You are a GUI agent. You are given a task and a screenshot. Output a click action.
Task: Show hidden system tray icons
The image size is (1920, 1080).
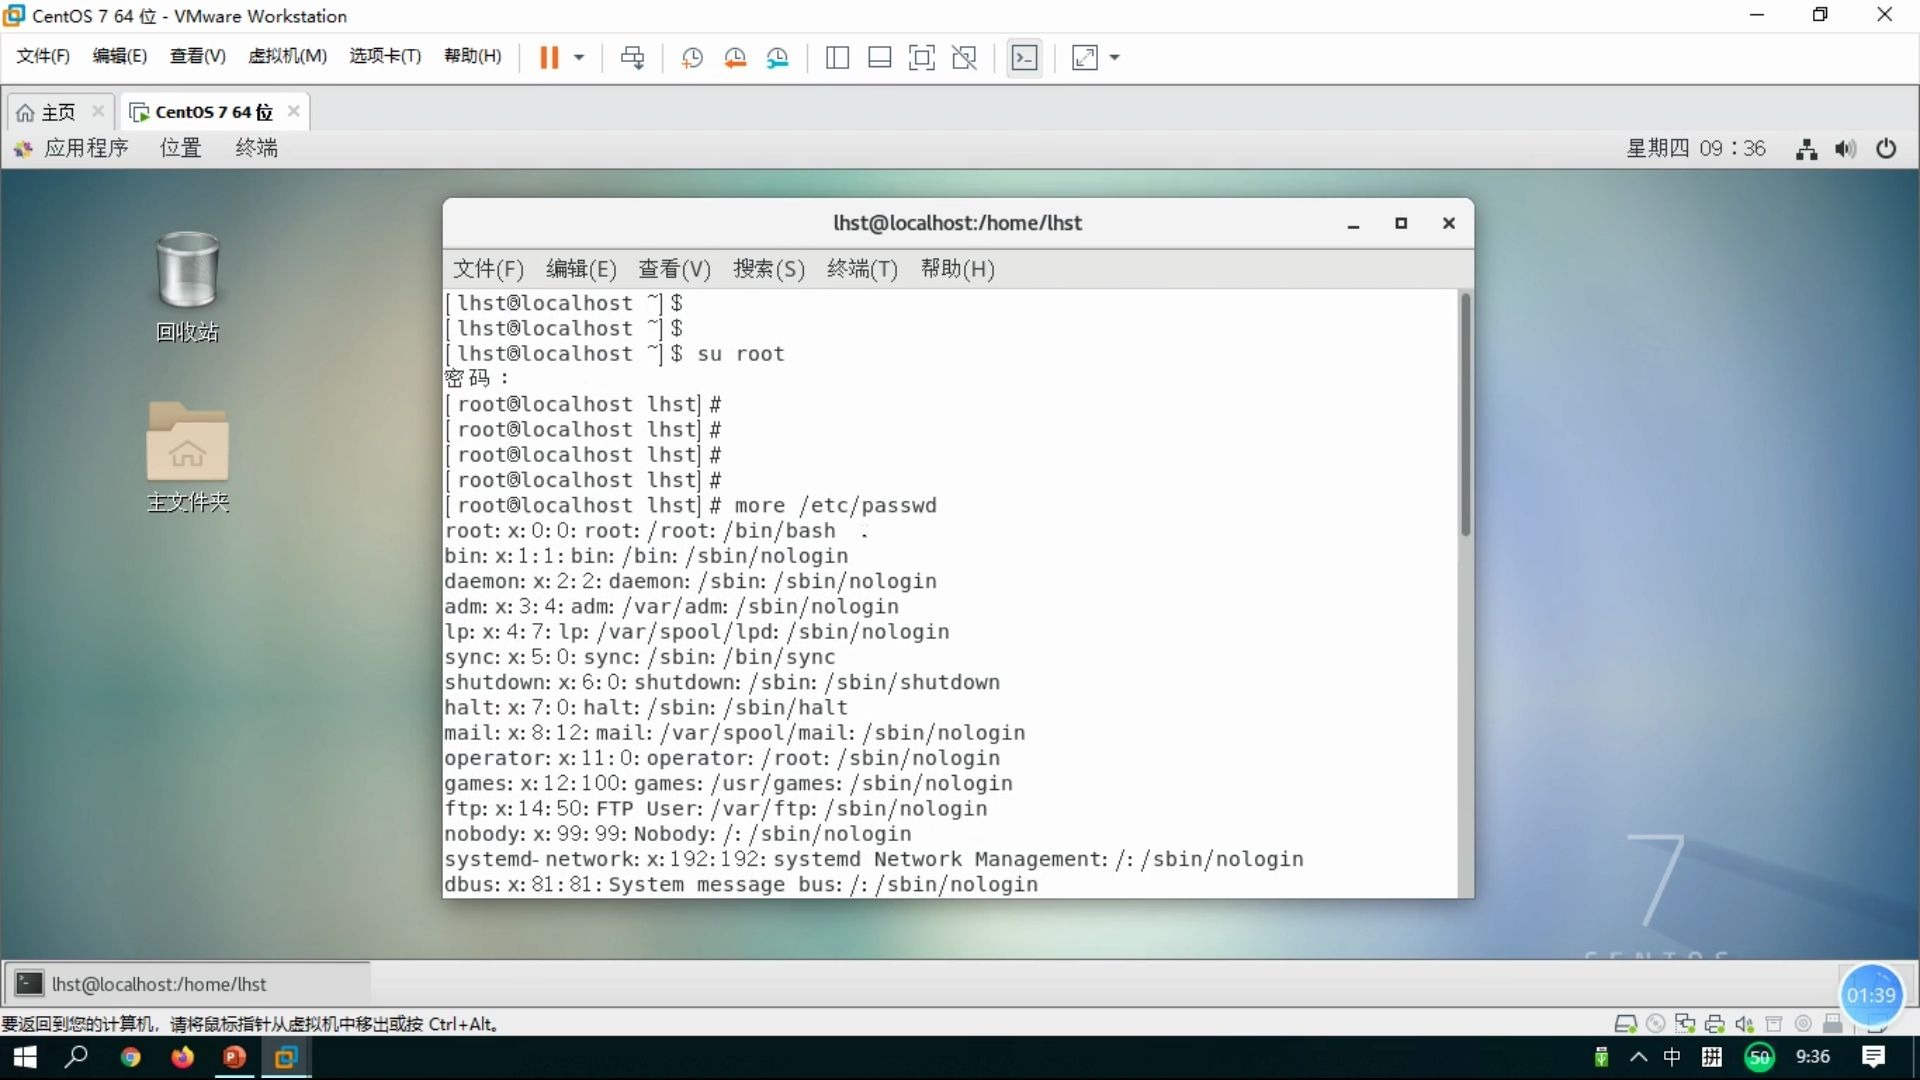coord(1638,1057)
